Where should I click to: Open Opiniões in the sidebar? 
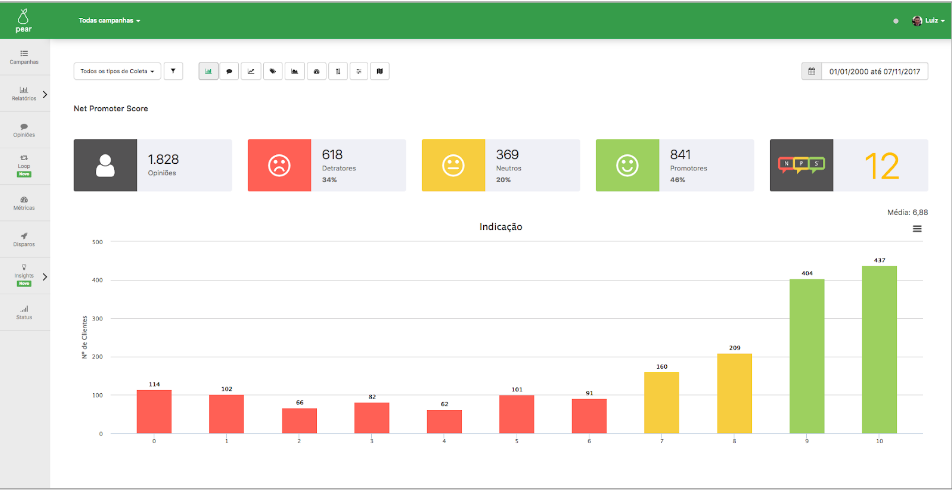pyautogui.click(x=24, y=130)
